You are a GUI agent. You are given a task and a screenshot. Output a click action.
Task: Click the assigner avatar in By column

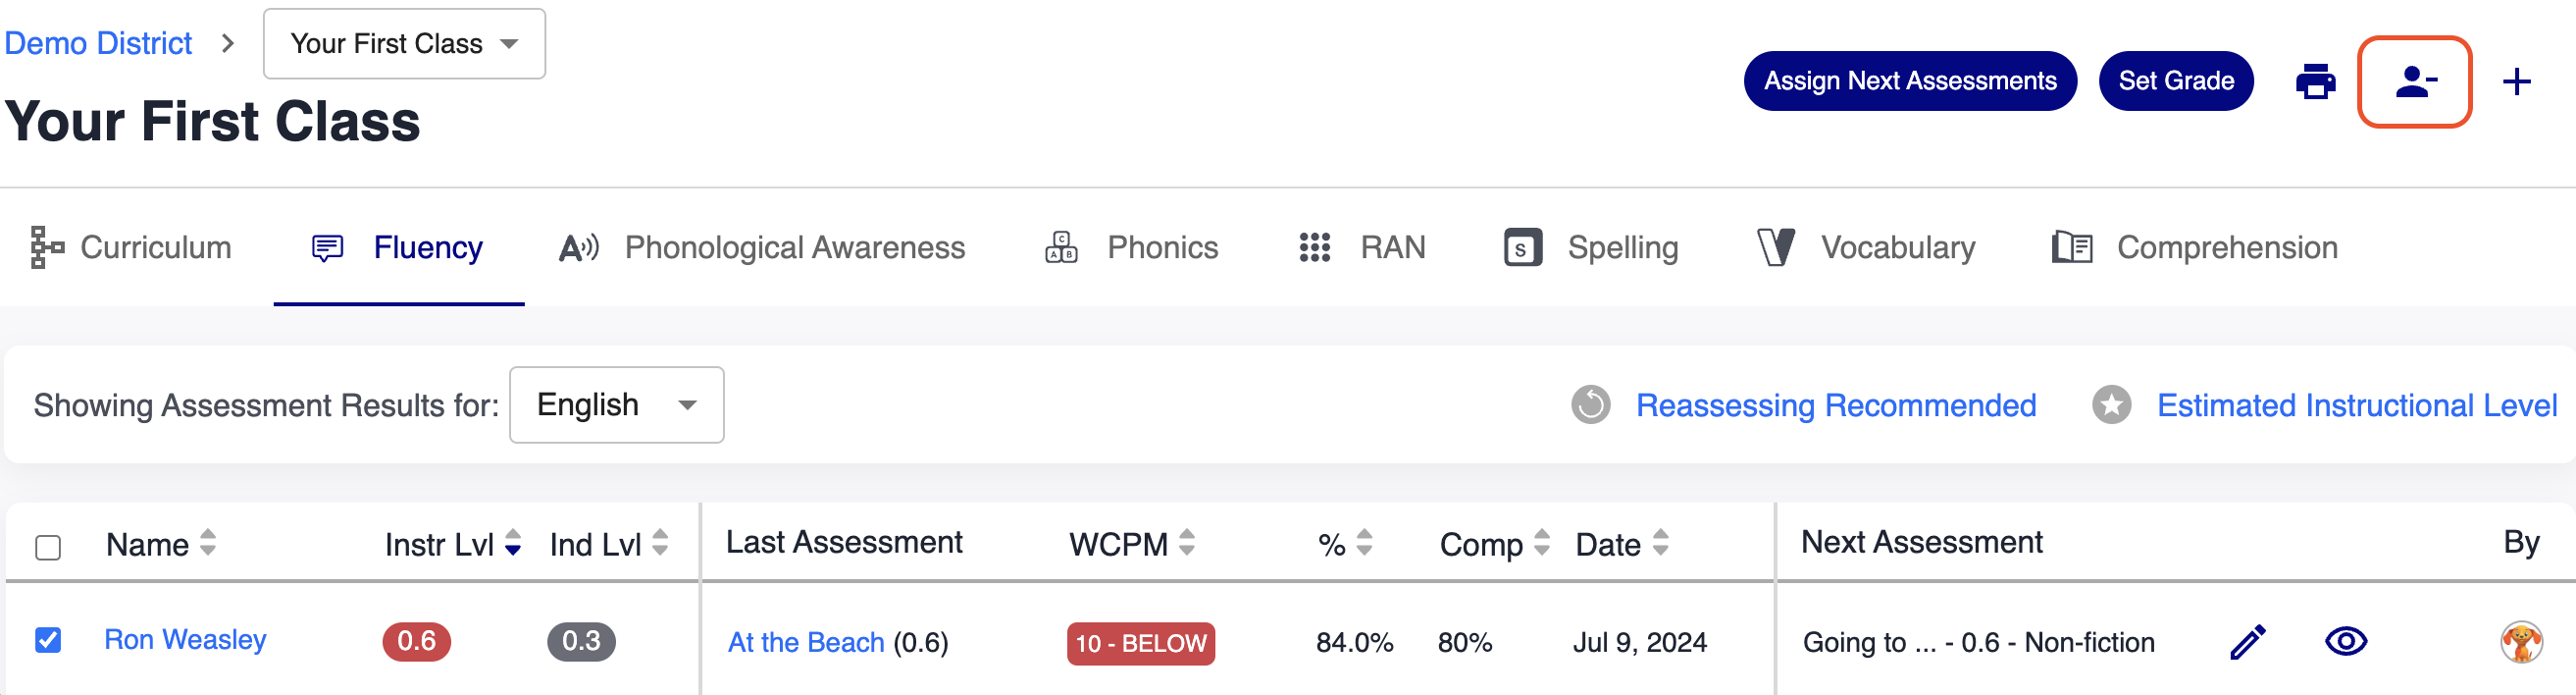pyautogui.click(x=2520, y=642)
